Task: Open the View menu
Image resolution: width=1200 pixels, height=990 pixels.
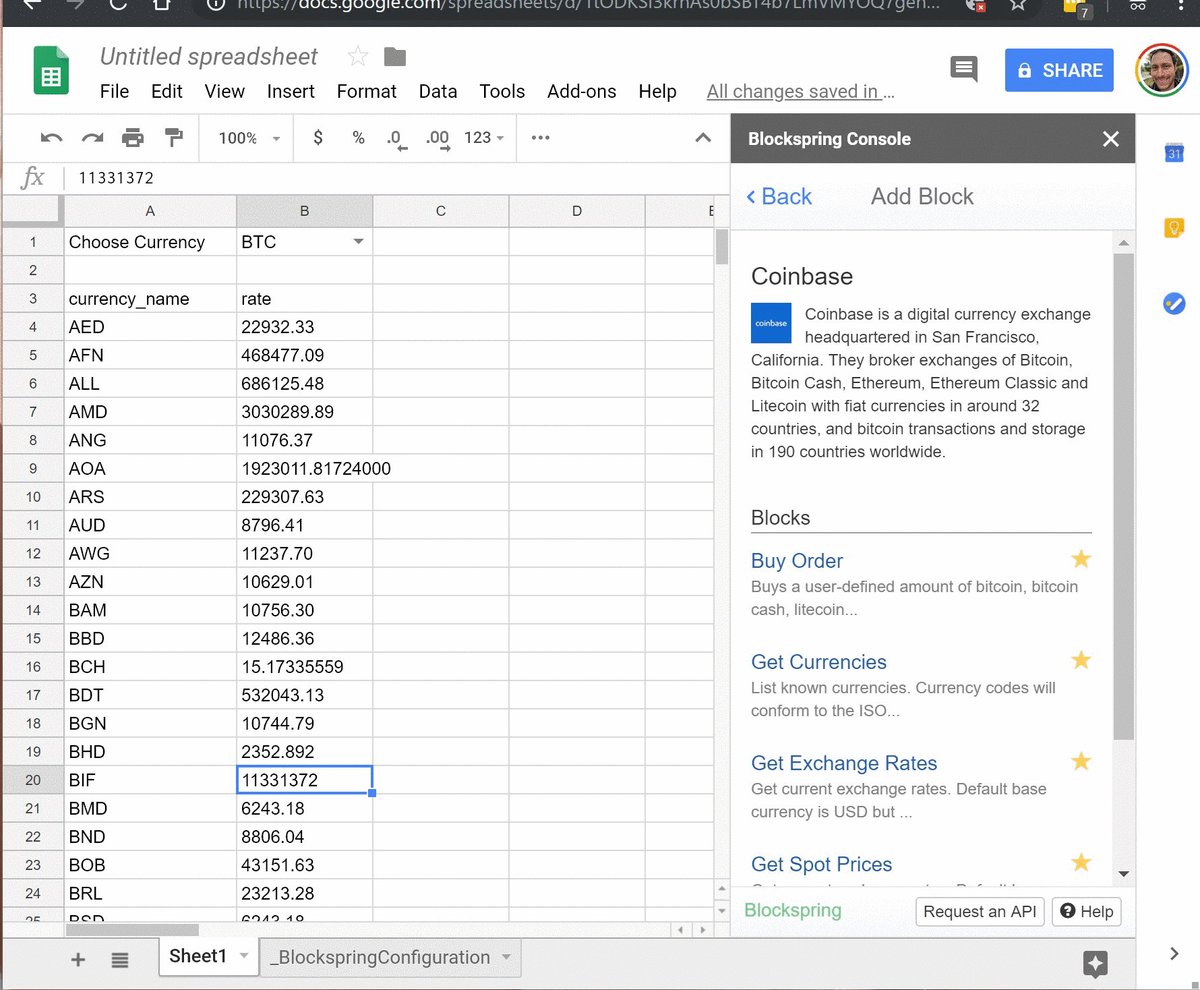Action: pos(225,91)
